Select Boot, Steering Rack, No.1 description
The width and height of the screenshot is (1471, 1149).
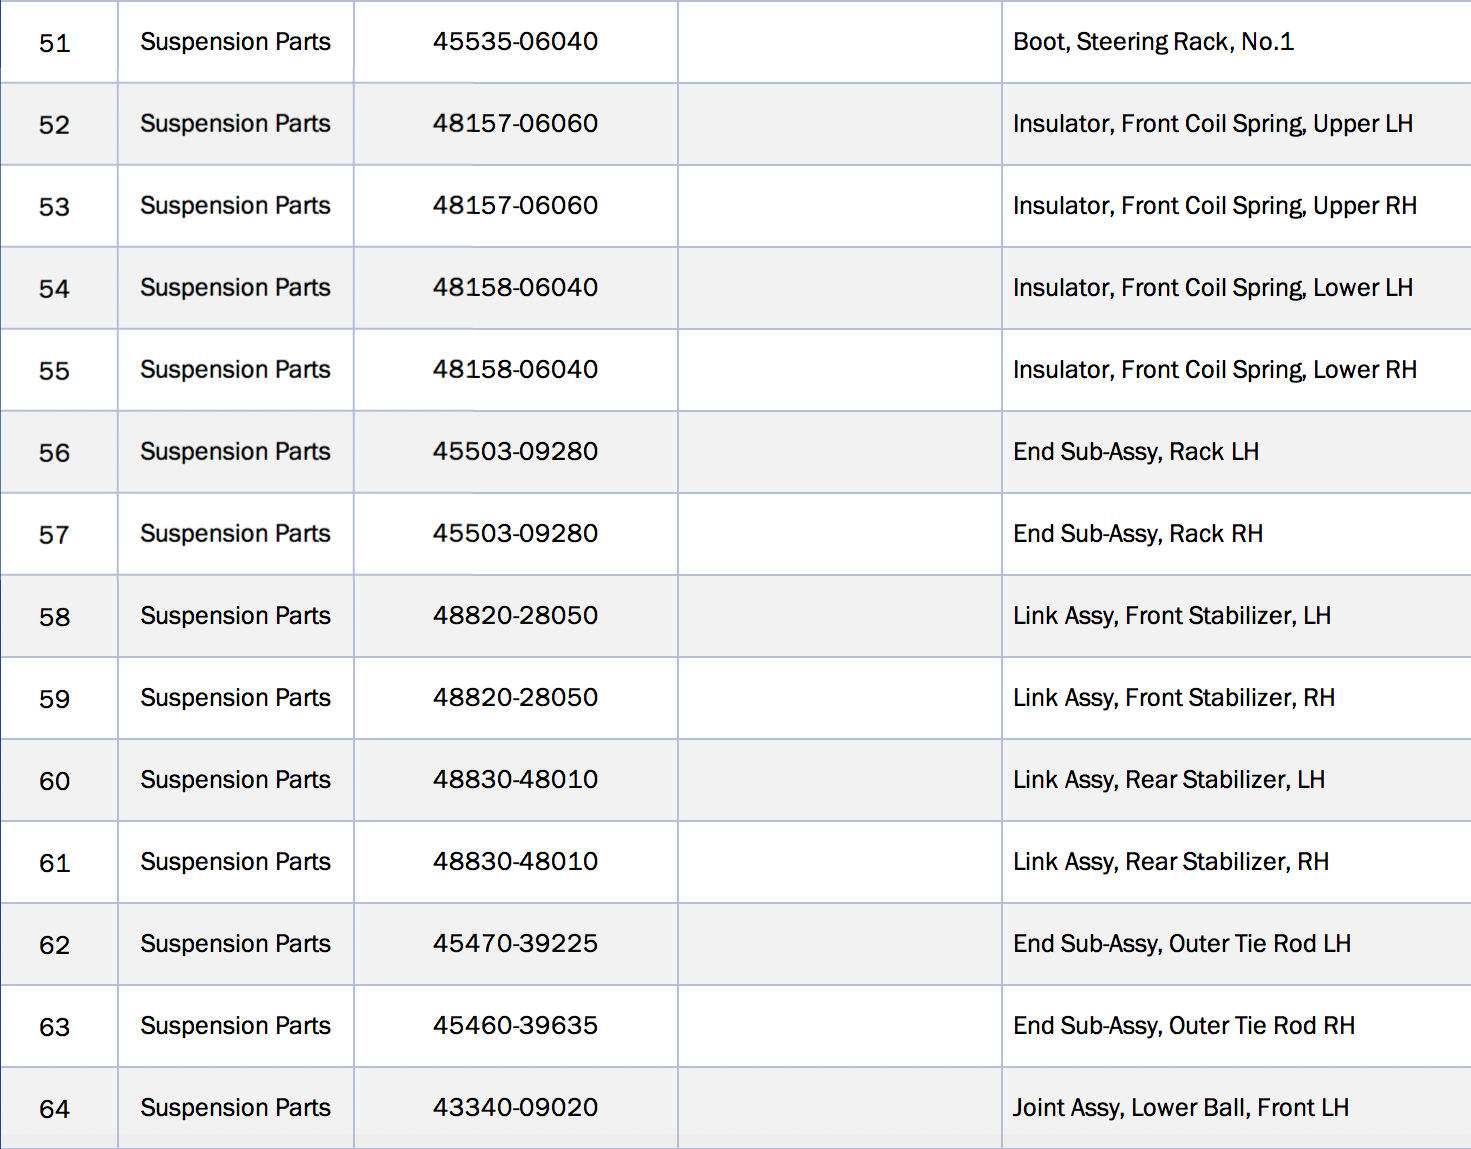click(1153, 41)
